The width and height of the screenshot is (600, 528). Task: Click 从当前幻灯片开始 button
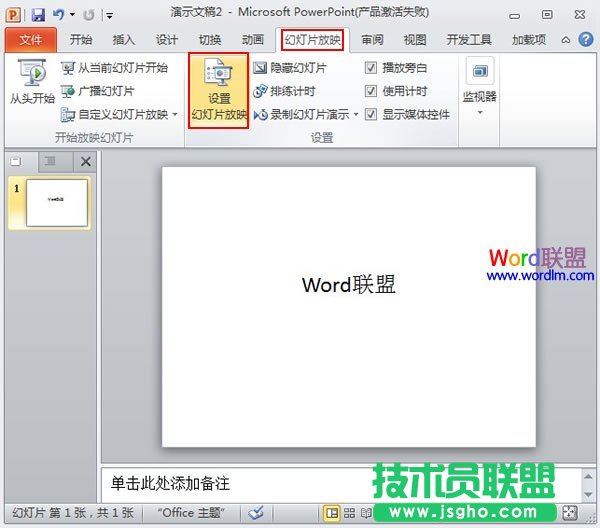(114, 68)
